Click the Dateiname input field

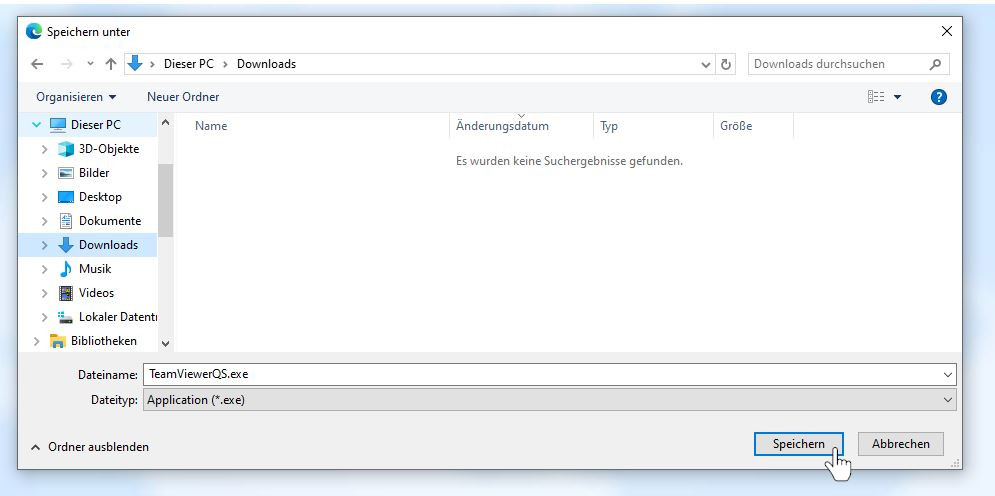pos(540,374)
